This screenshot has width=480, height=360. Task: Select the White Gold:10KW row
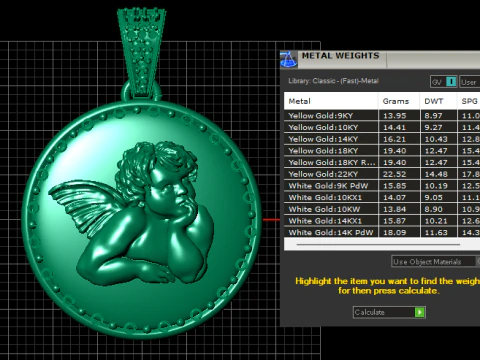(x=382, y=209)
